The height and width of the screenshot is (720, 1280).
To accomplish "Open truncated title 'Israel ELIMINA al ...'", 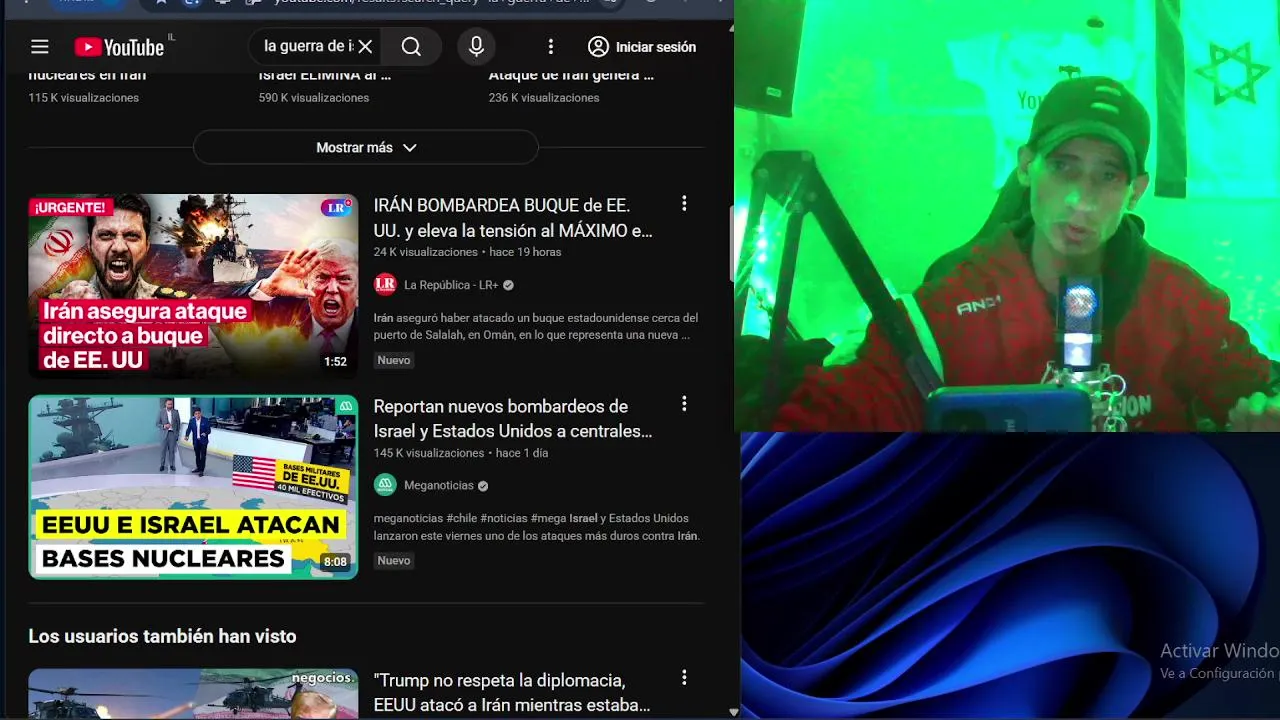I will coord(325,75).
